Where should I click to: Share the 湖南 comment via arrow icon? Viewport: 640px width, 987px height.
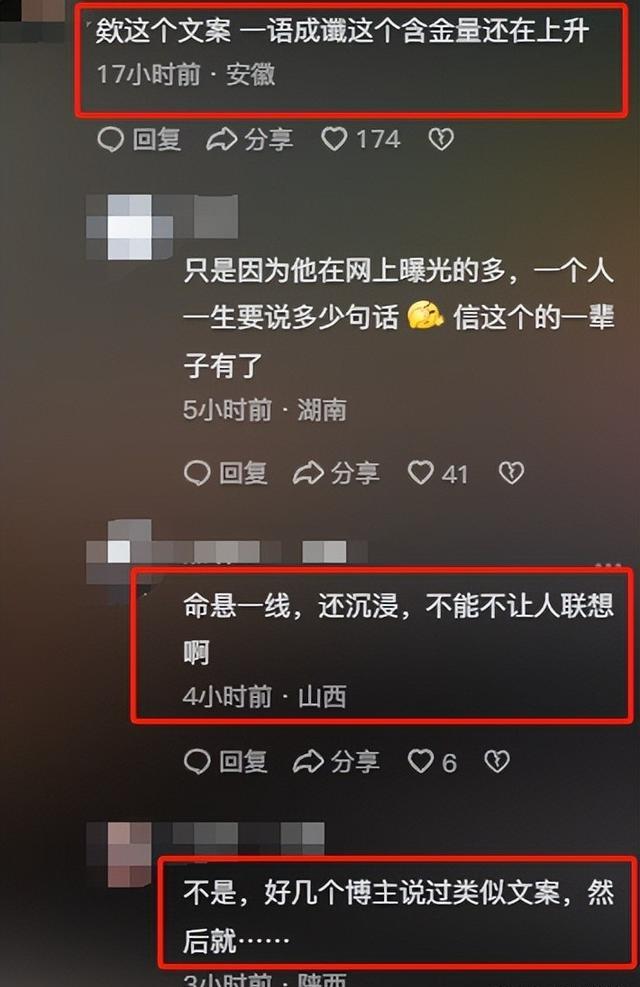(x=308, y=473)
